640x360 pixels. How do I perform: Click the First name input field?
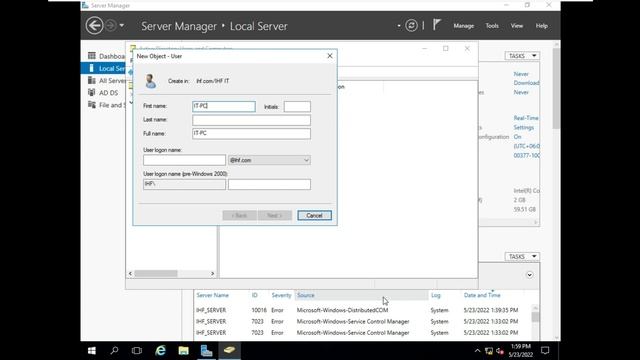pos(224,107)
